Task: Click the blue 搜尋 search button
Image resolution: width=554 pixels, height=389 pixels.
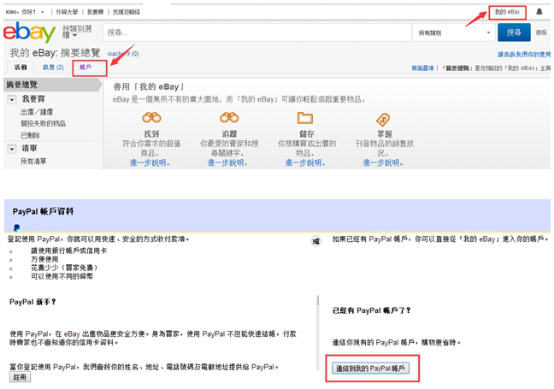Action: point(514,33)
